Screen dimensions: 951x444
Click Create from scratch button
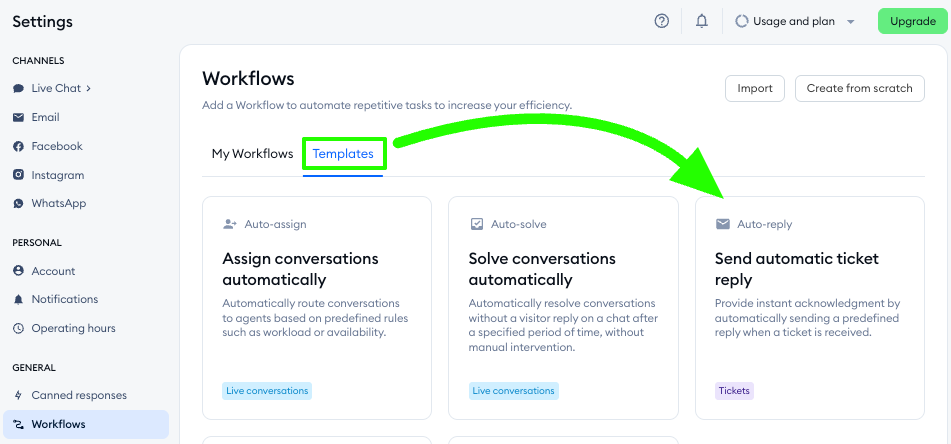coord(859,88)
